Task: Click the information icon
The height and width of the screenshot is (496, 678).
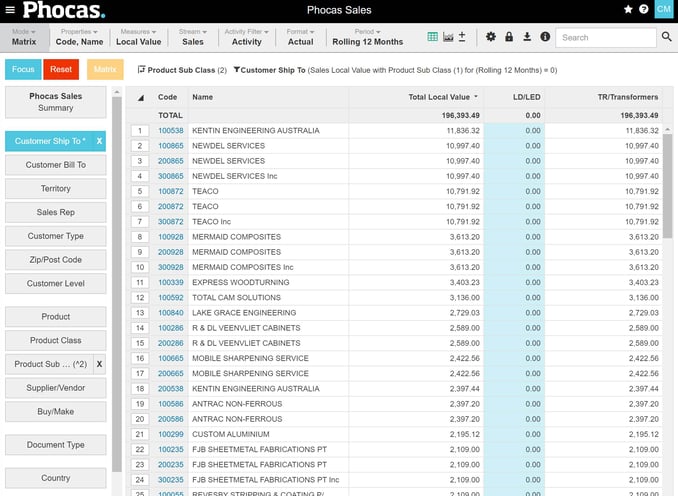Action: coord(545,37)
